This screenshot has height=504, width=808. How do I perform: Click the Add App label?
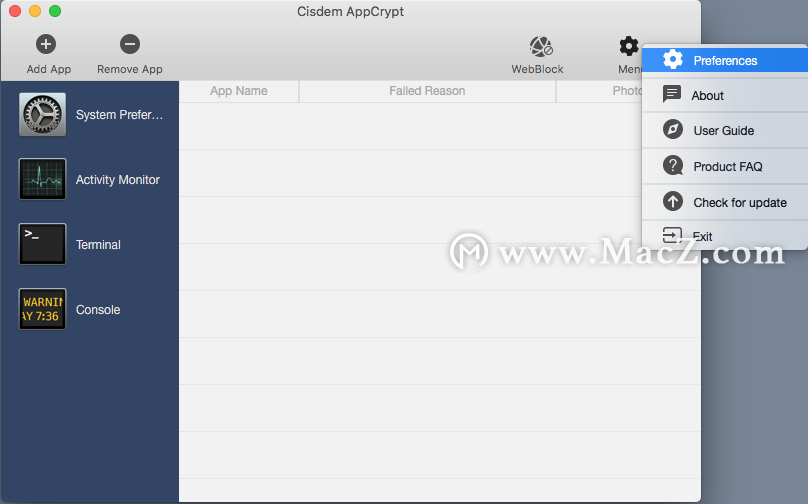[49, 69]
